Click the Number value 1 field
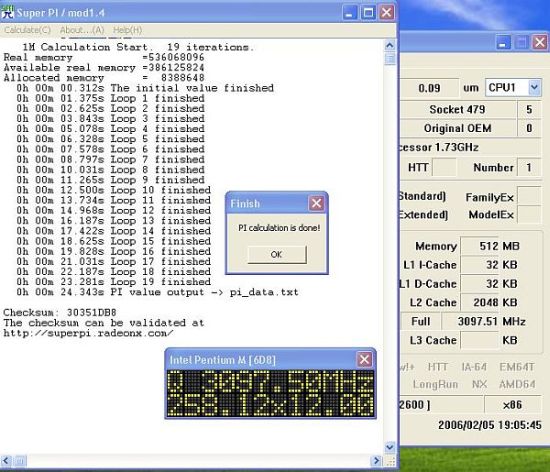Viewport: 550px width, 472px height. [x=529, y=167]
